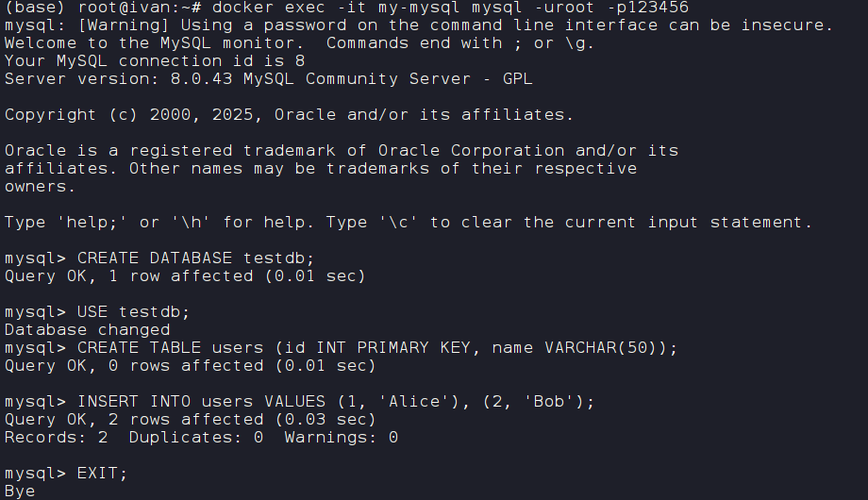The image size is (868, 500).
Task: Click the word 'owners.' in the notice
Action: tap(40, 187)
